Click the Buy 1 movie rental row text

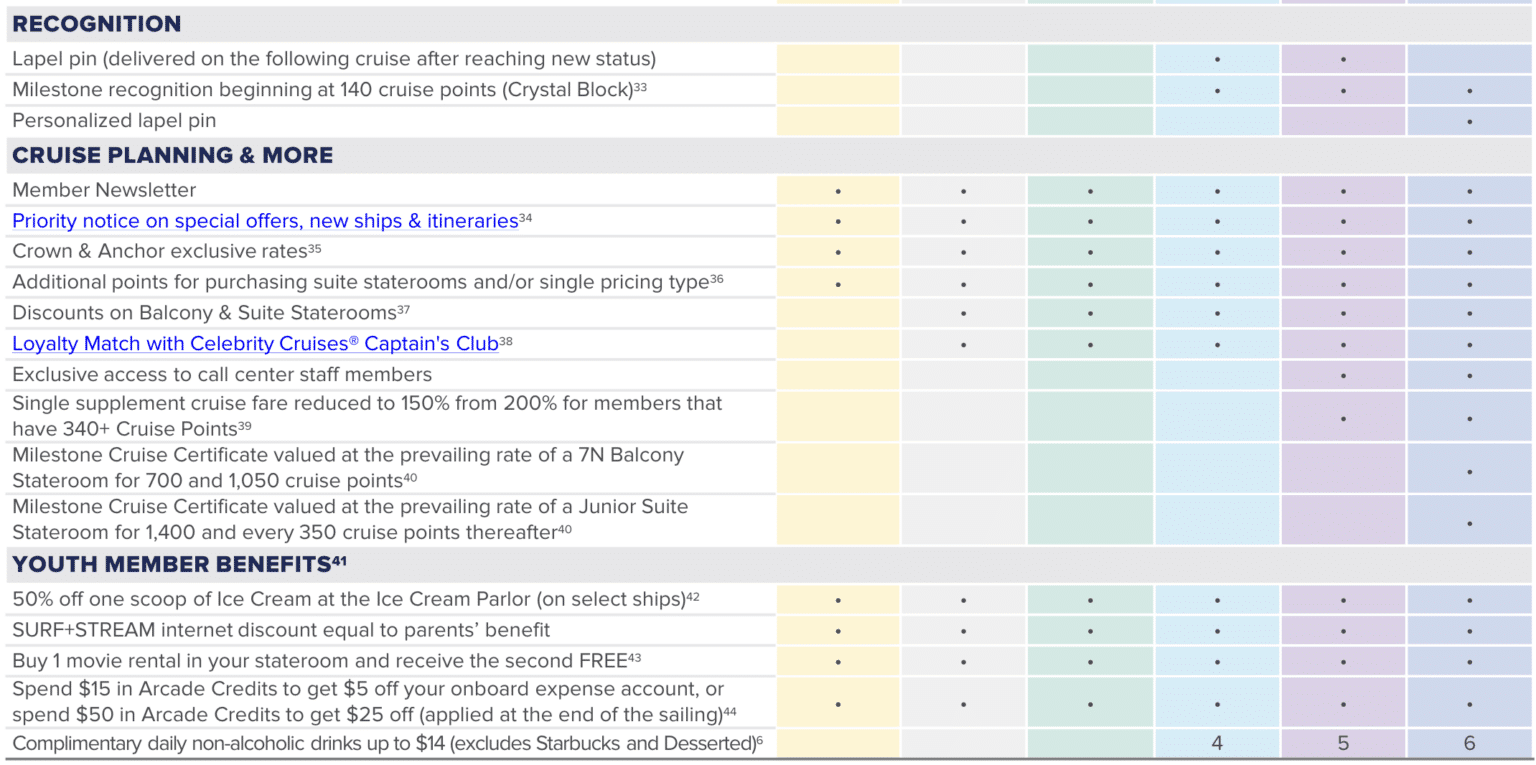point(312,662)
